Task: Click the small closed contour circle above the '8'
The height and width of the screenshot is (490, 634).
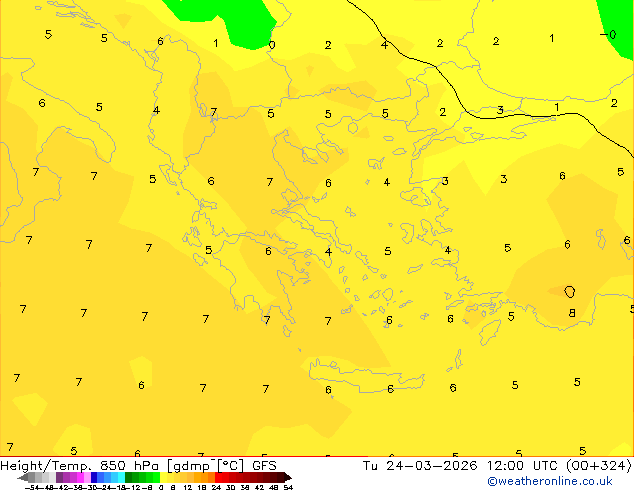Action: coord(569,291)
